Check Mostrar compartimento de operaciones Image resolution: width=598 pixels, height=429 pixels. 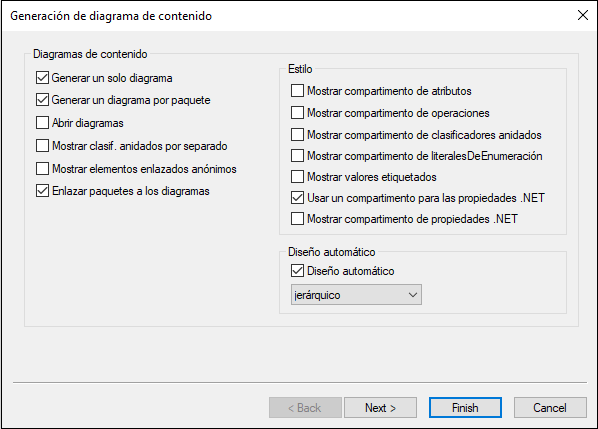click(297, 113)
